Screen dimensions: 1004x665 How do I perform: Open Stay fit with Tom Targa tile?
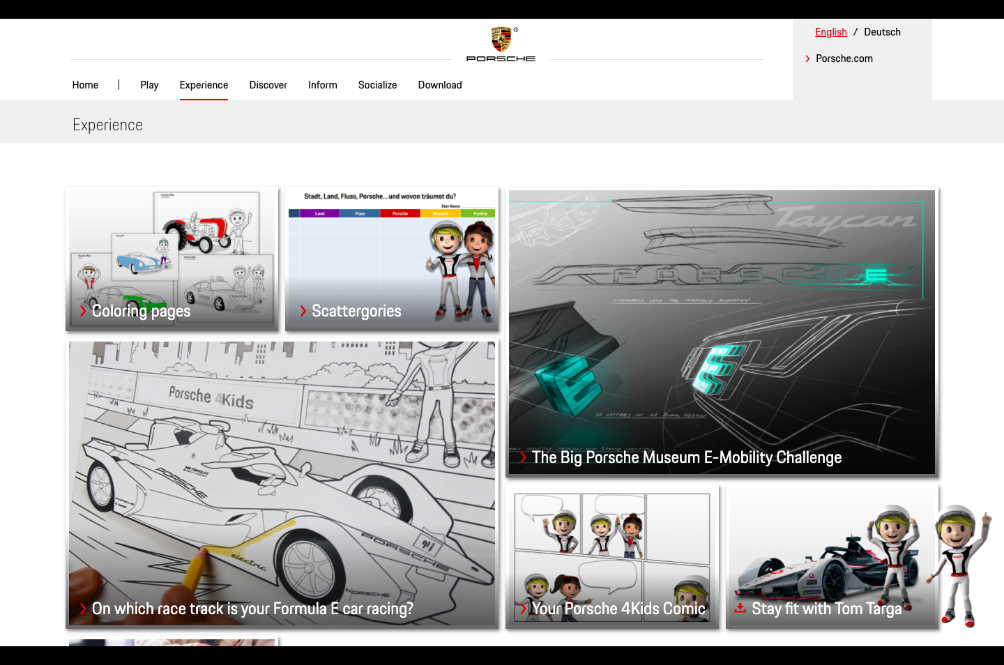(x=832, y=557)
